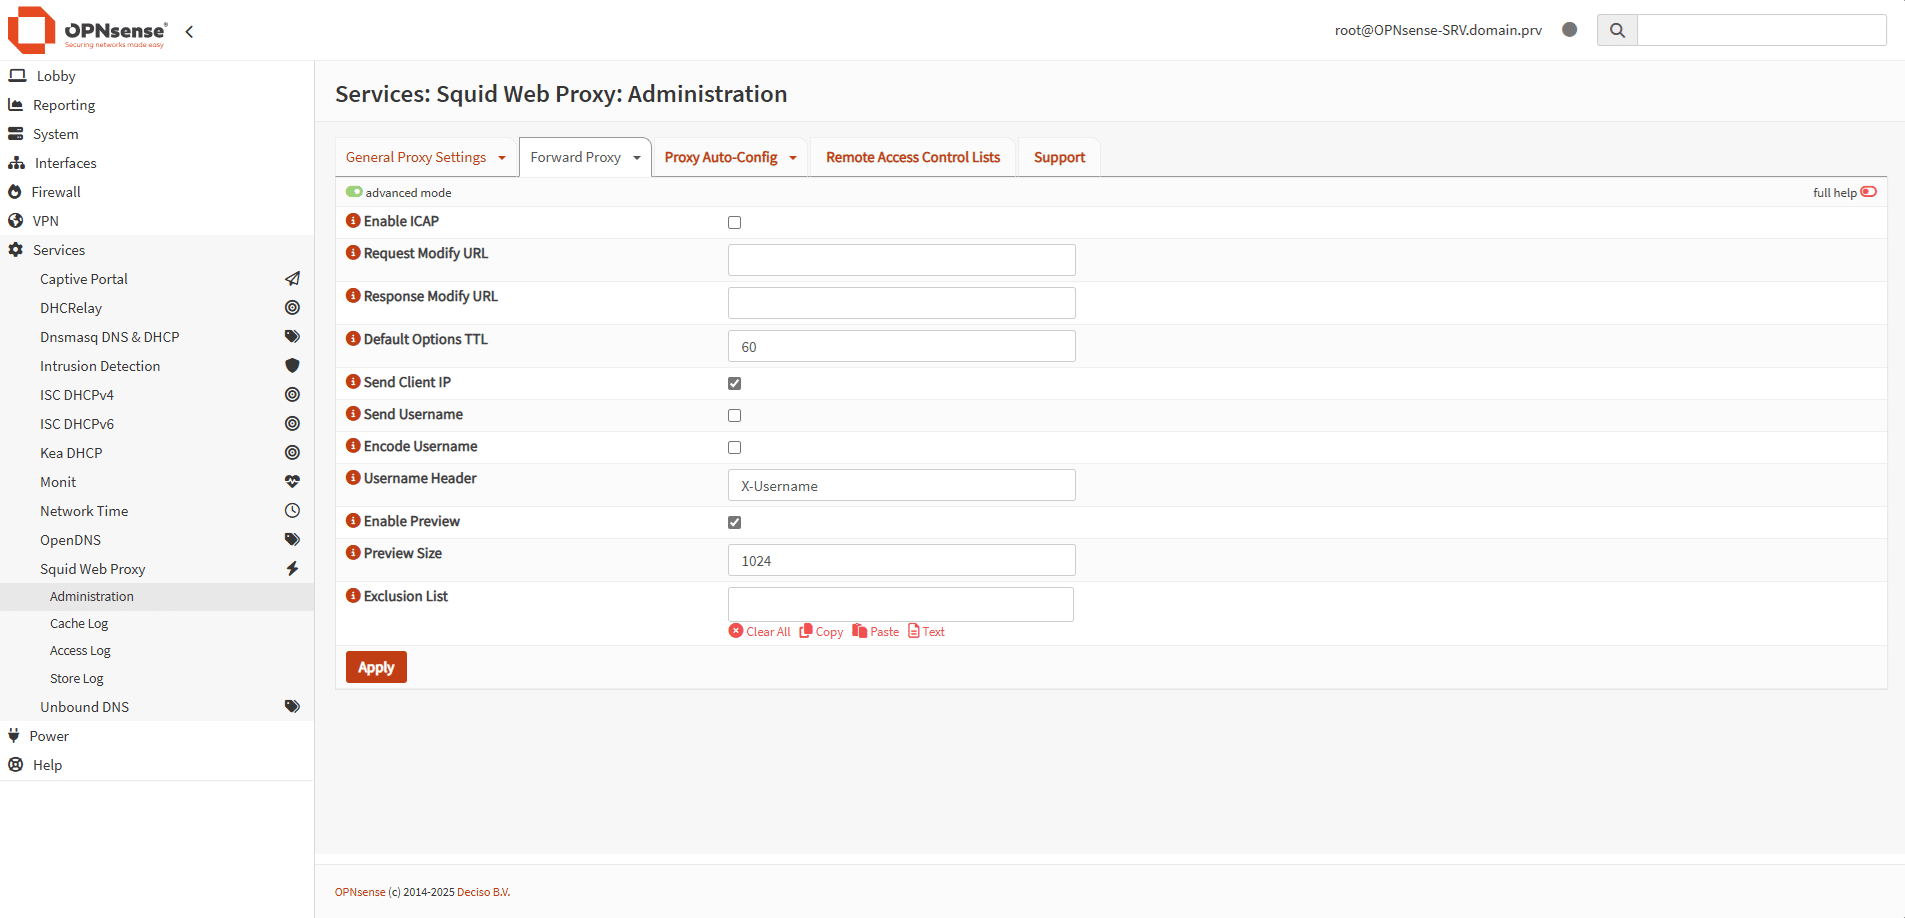The image size is (1905, 918).
Task: Click the ISC DHCPv6 target icon
Action: click(292, 424)
